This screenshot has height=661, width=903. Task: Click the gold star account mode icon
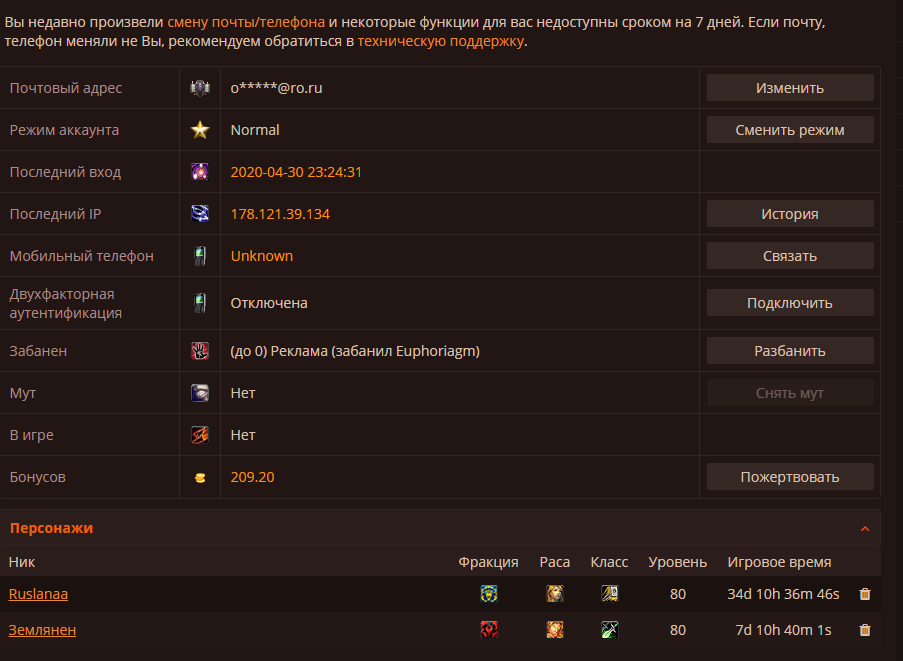click(x=200, y=130)
